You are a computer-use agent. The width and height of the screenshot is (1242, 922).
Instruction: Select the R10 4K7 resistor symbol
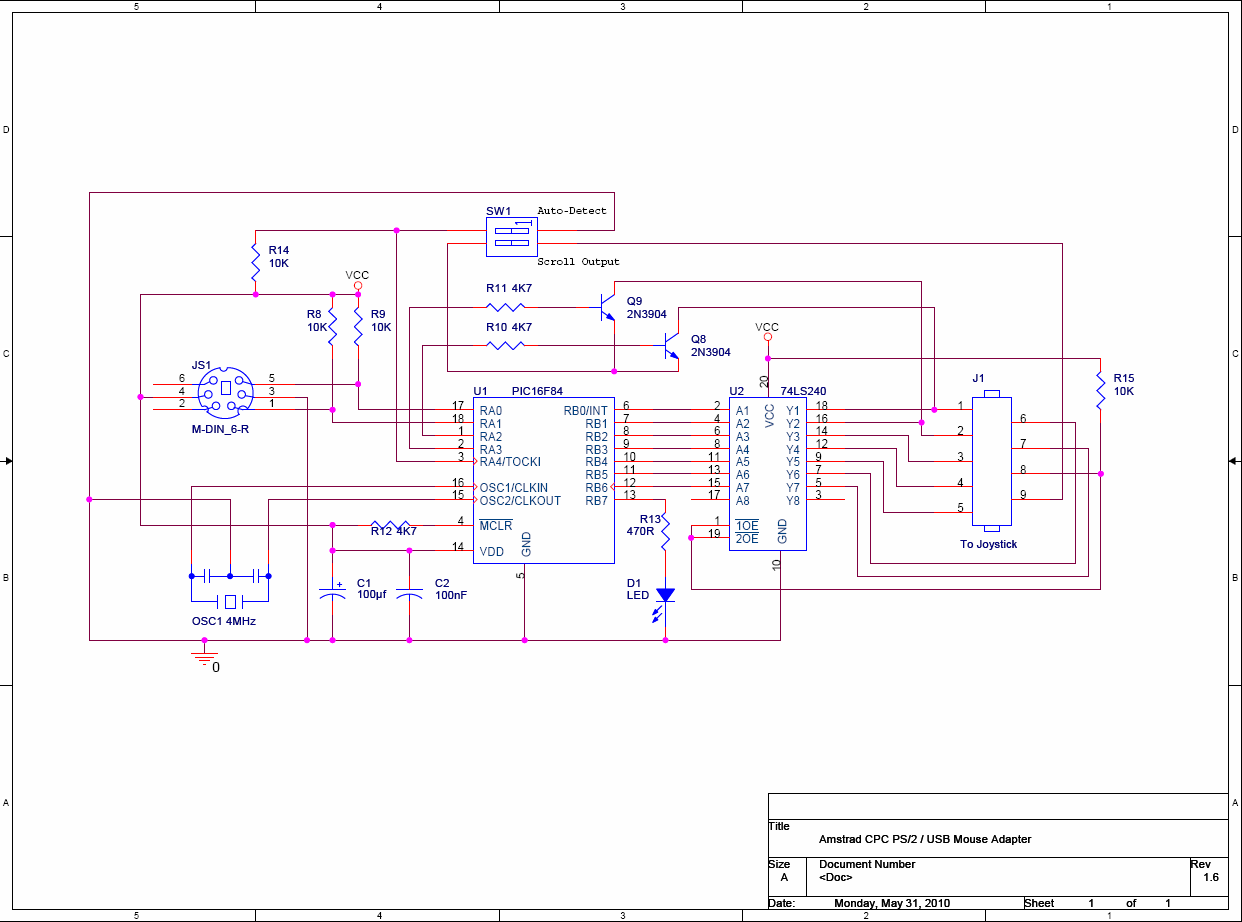(506, 346)
